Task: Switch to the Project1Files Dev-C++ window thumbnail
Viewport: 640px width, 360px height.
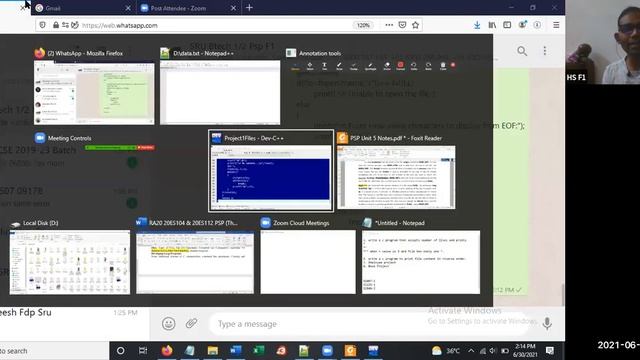Action: pyautogui.click(x=271, y=177)
